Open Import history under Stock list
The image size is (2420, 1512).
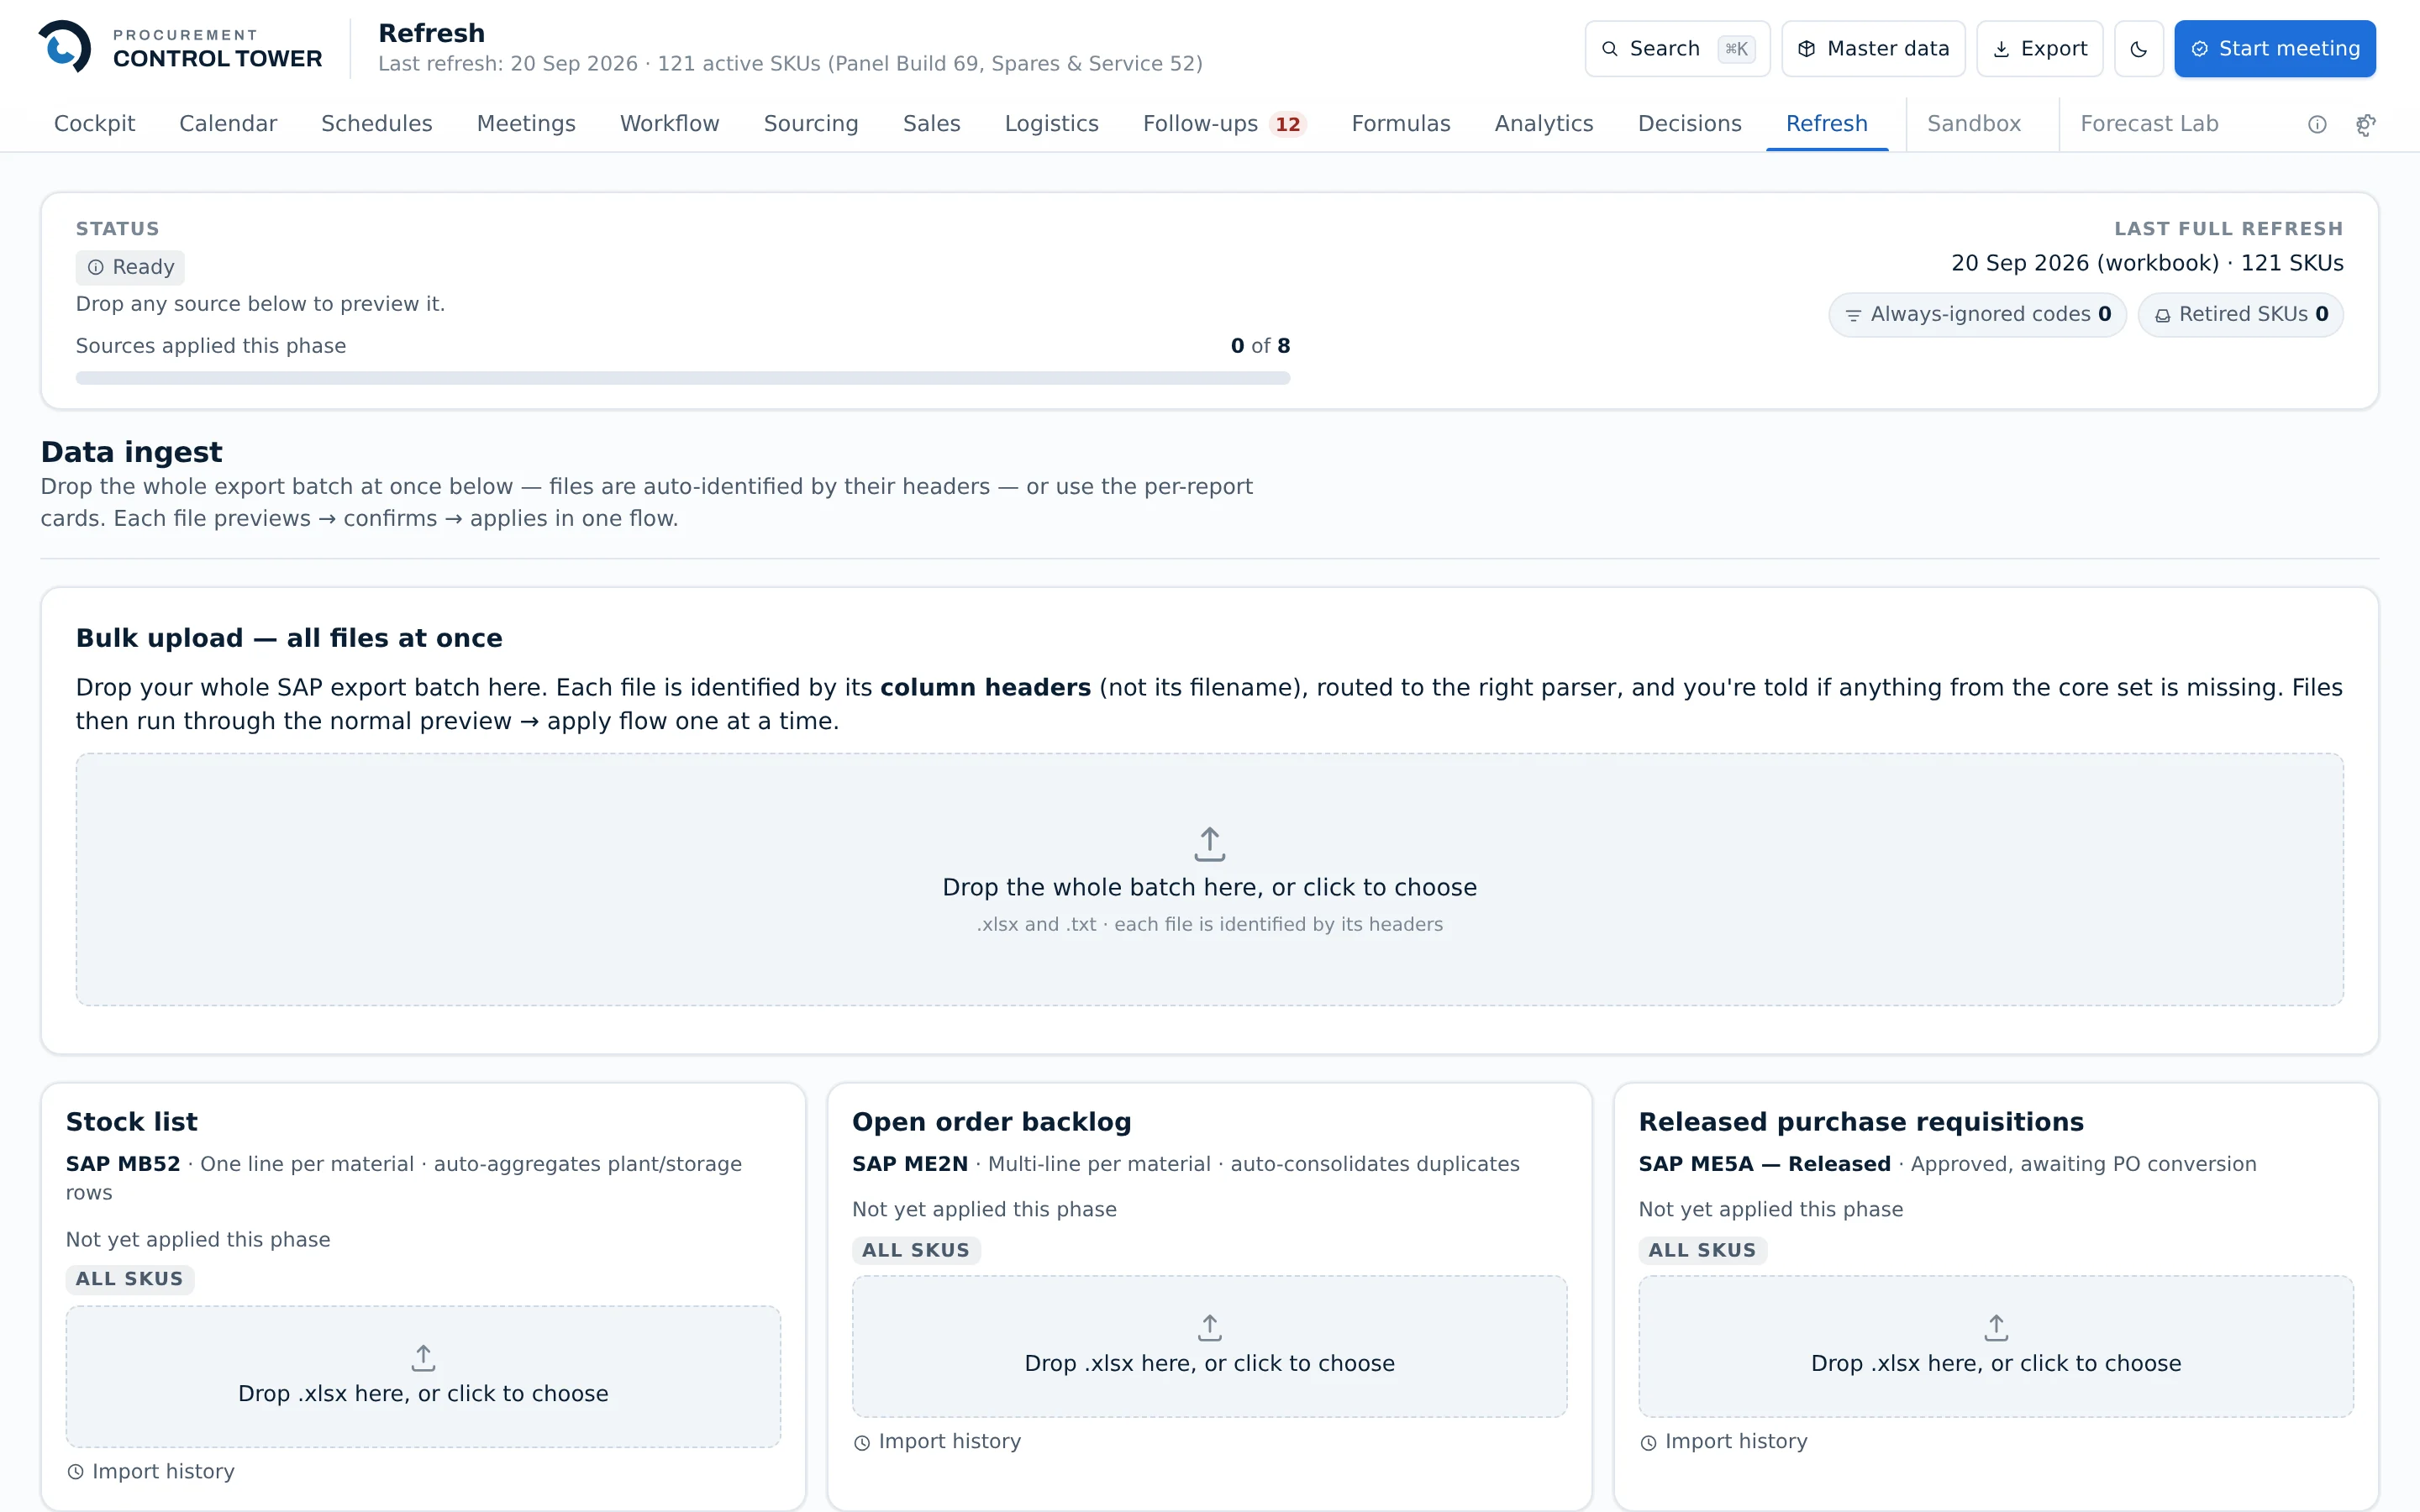point(151,1472)
